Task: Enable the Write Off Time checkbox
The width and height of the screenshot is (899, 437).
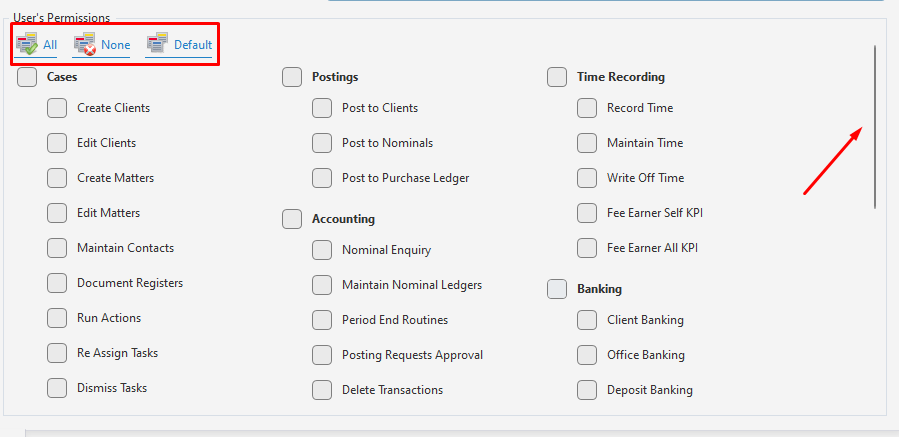Action: [587, 178]
